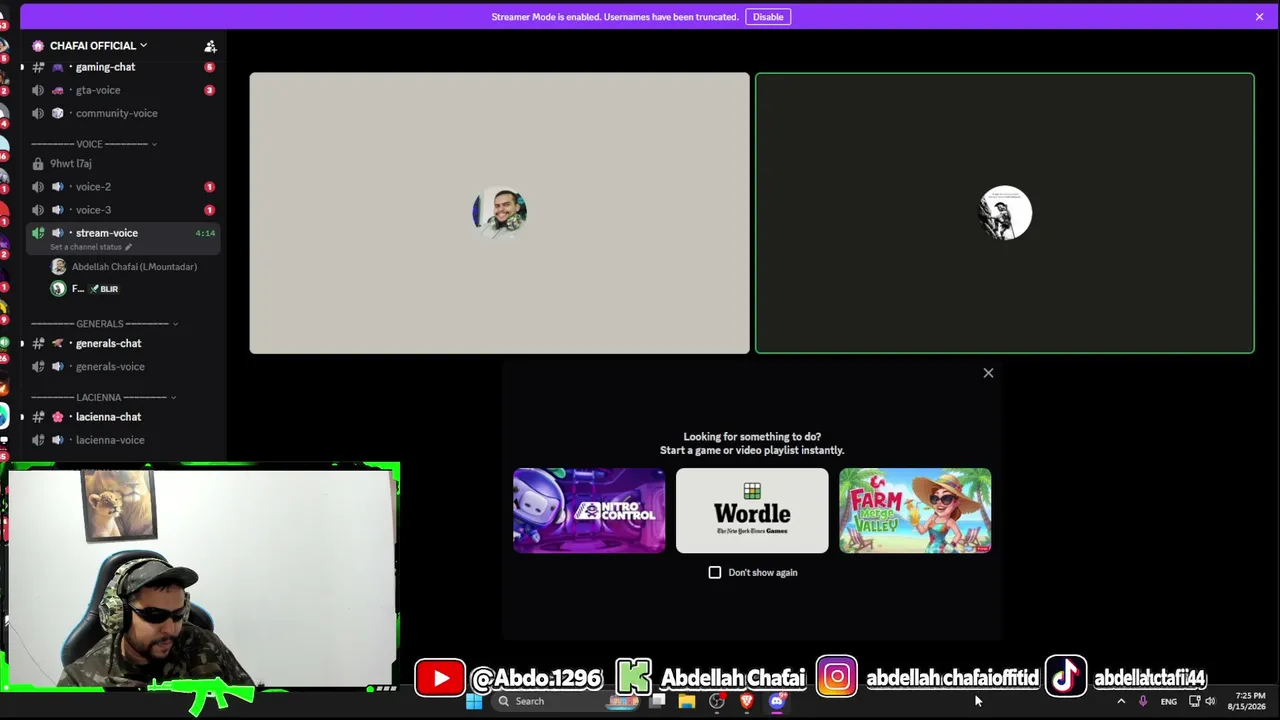Start the Wordle activity
The width and height of the screenshot is (1280, 720).
click(752, 511)
